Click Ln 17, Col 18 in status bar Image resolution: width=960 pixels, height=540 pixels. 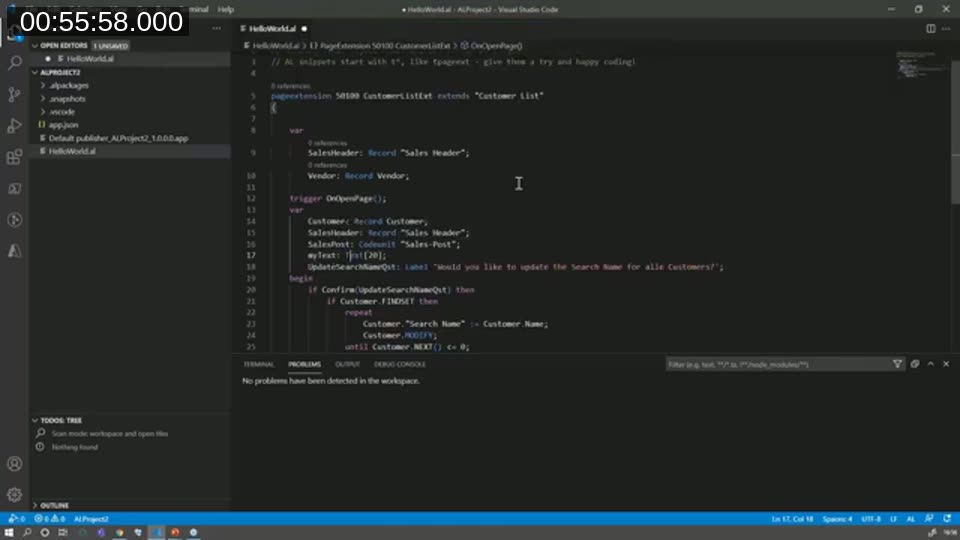point(792,519)
